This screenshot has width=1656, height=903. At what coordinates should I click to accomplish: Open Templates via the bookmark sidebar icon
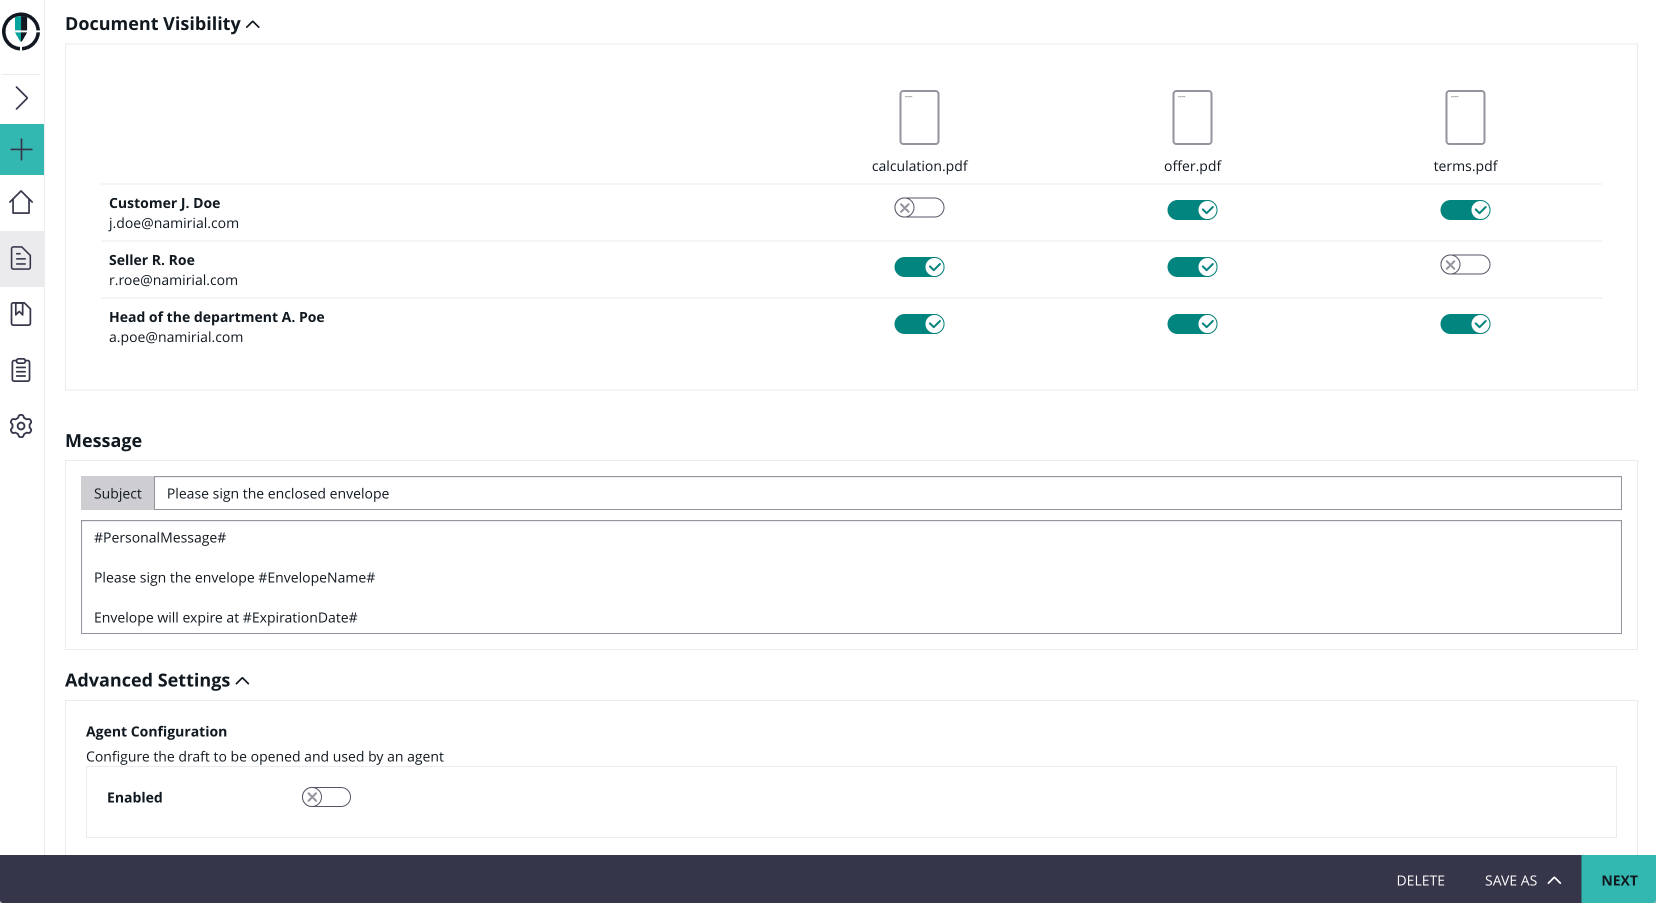21,313
